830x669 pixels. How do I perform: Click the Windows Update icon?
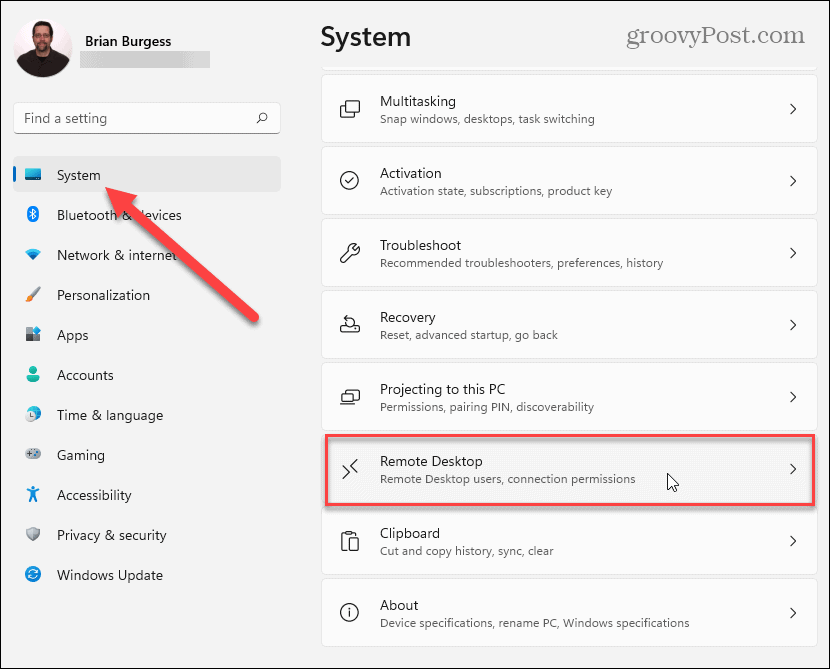(34, 575)
